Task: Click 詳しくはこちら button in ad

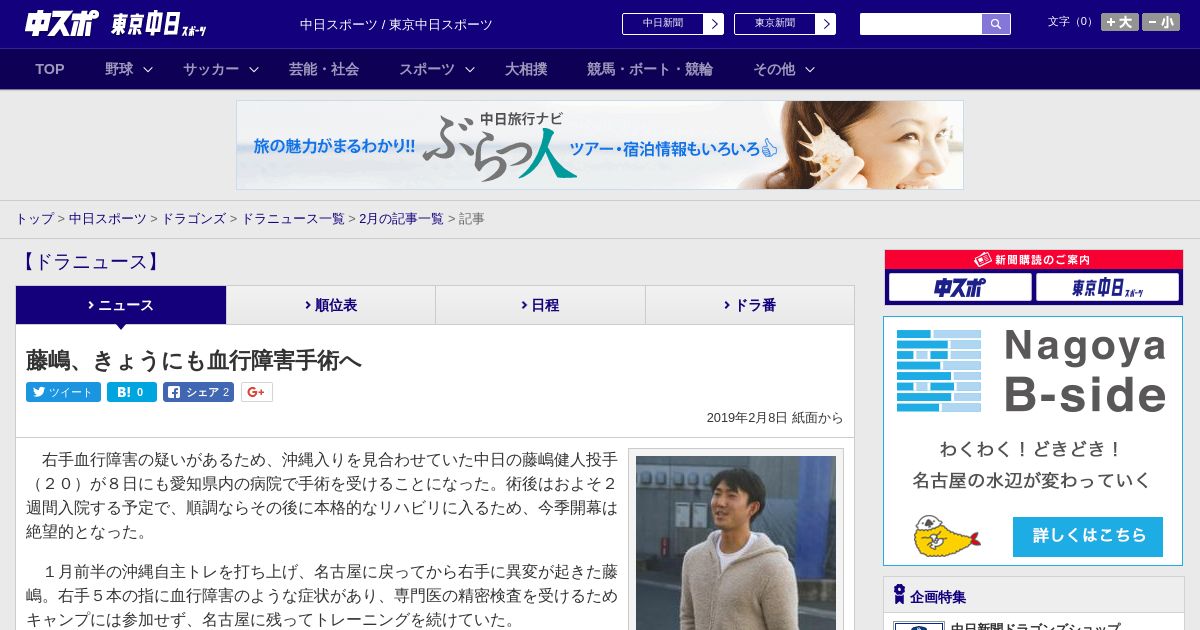Action: tap(1088, 536)
